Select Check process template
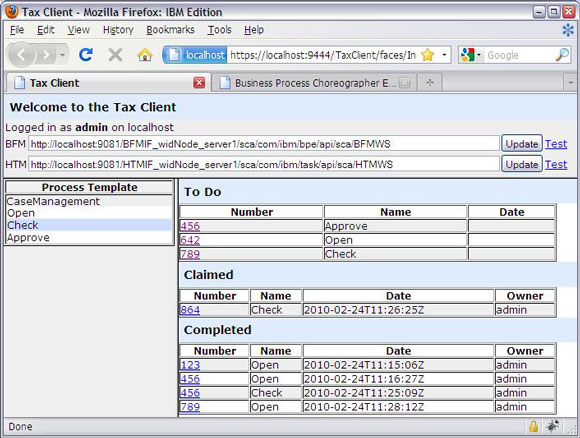 point(89,225)
